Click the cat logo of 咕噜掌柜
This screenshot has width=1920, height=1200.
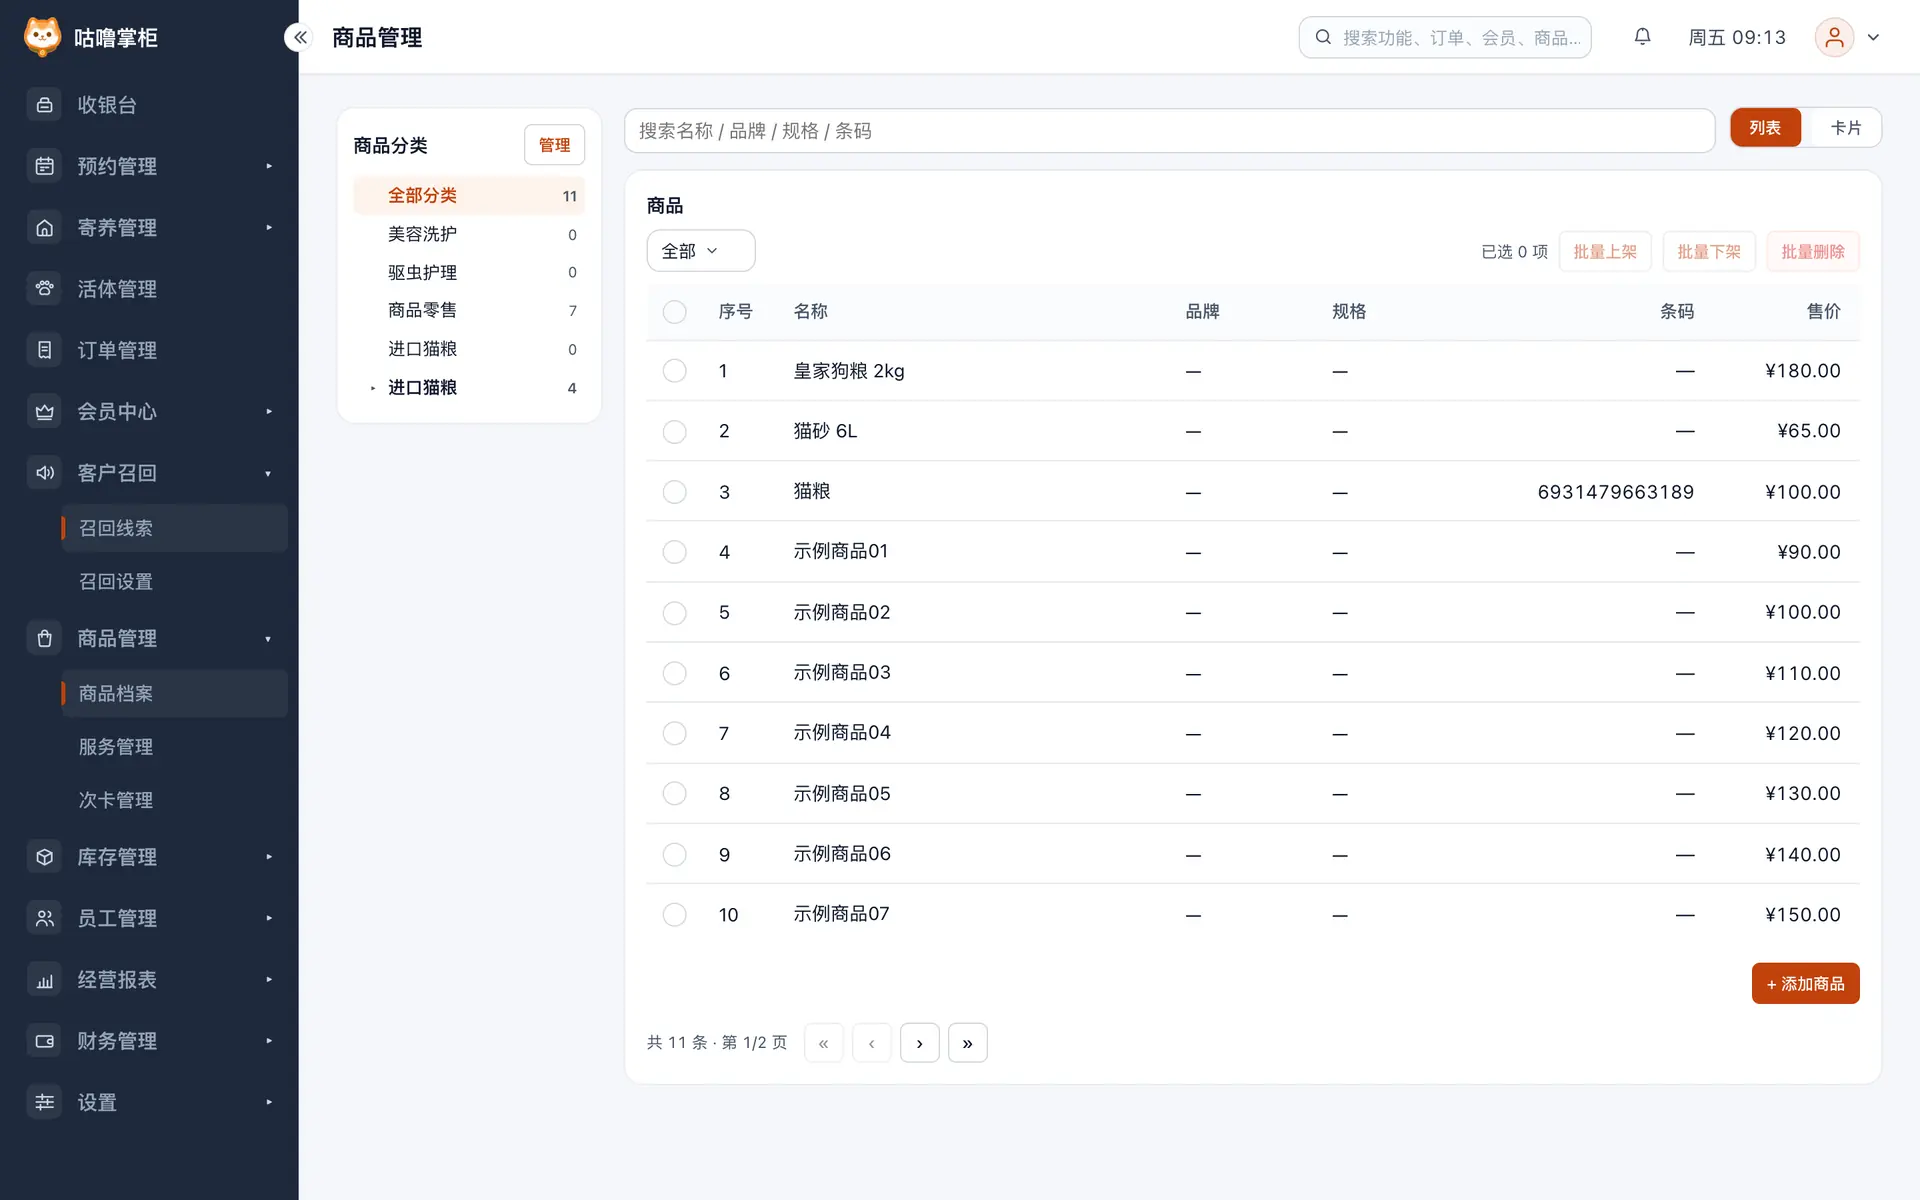[42, 37]
